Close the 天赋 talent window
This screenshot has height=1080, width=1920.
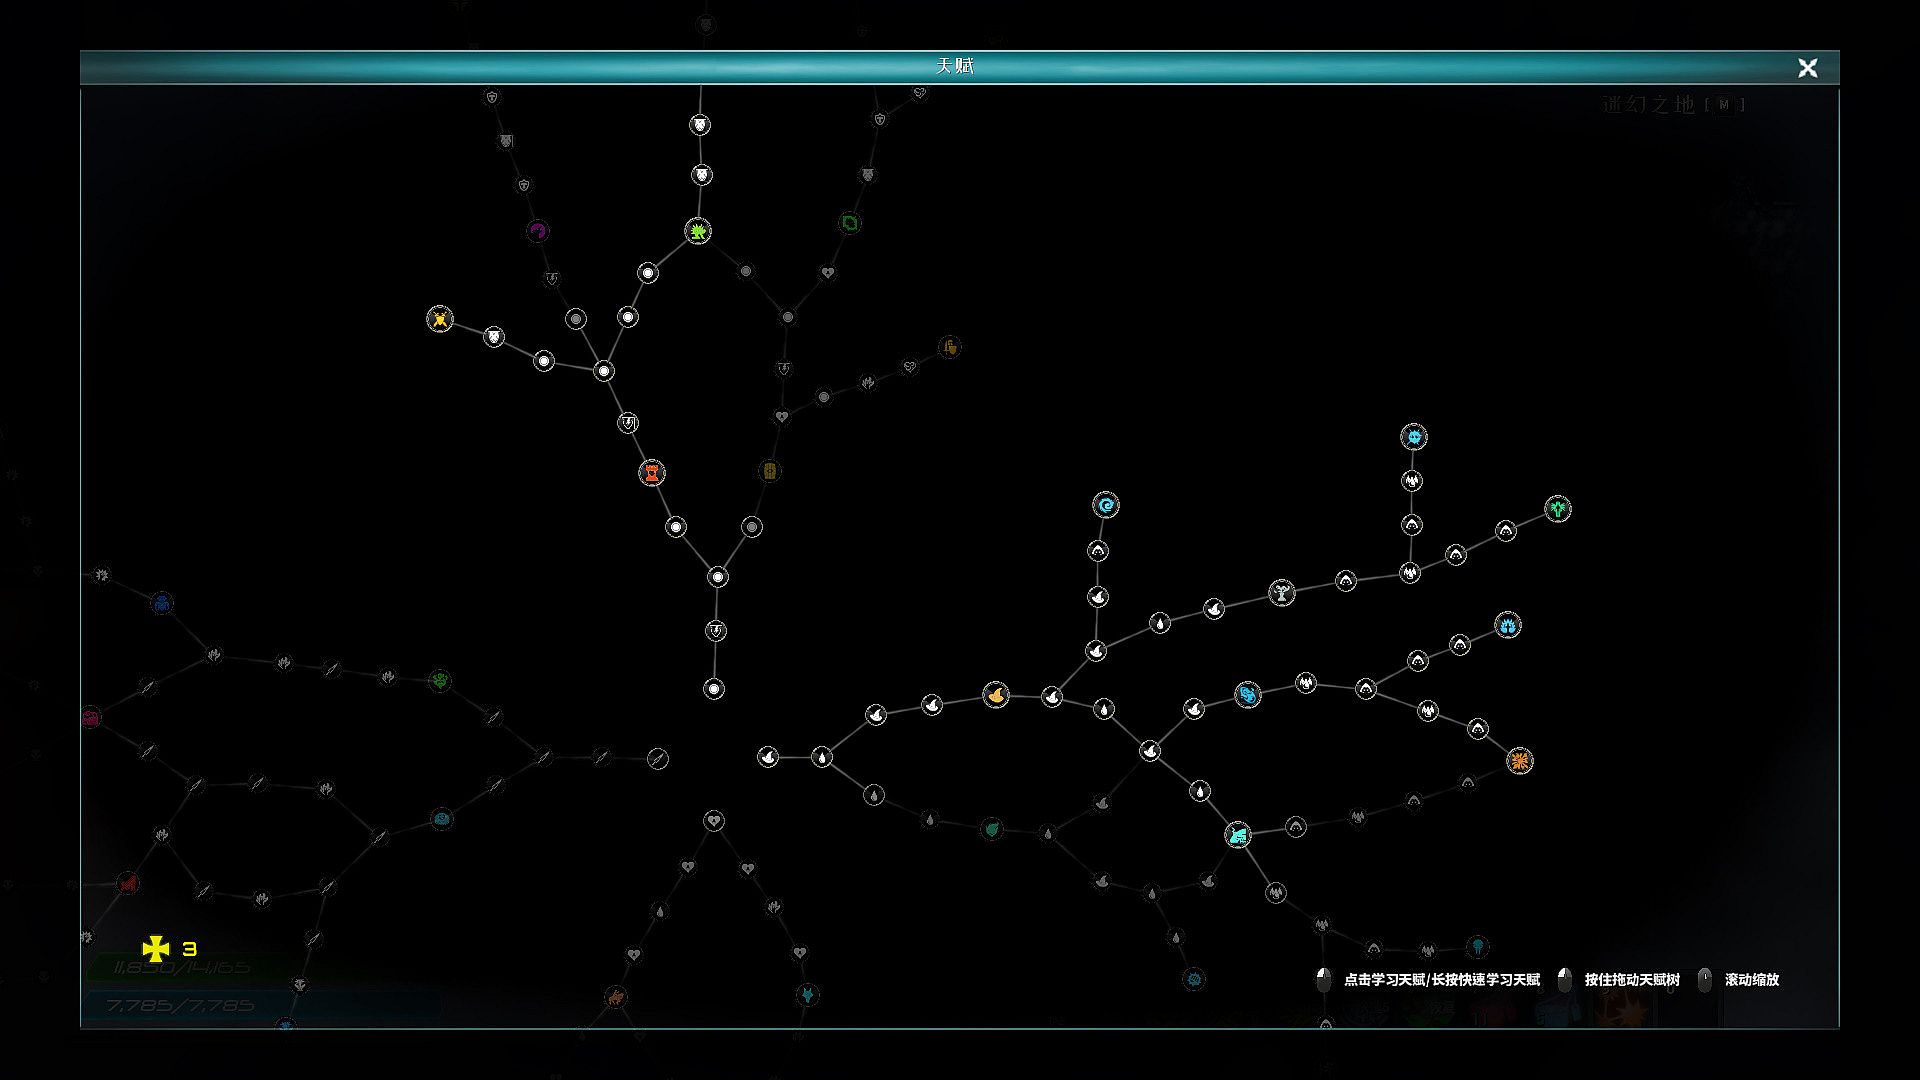pyautogui.click(x=1807, y=68)
